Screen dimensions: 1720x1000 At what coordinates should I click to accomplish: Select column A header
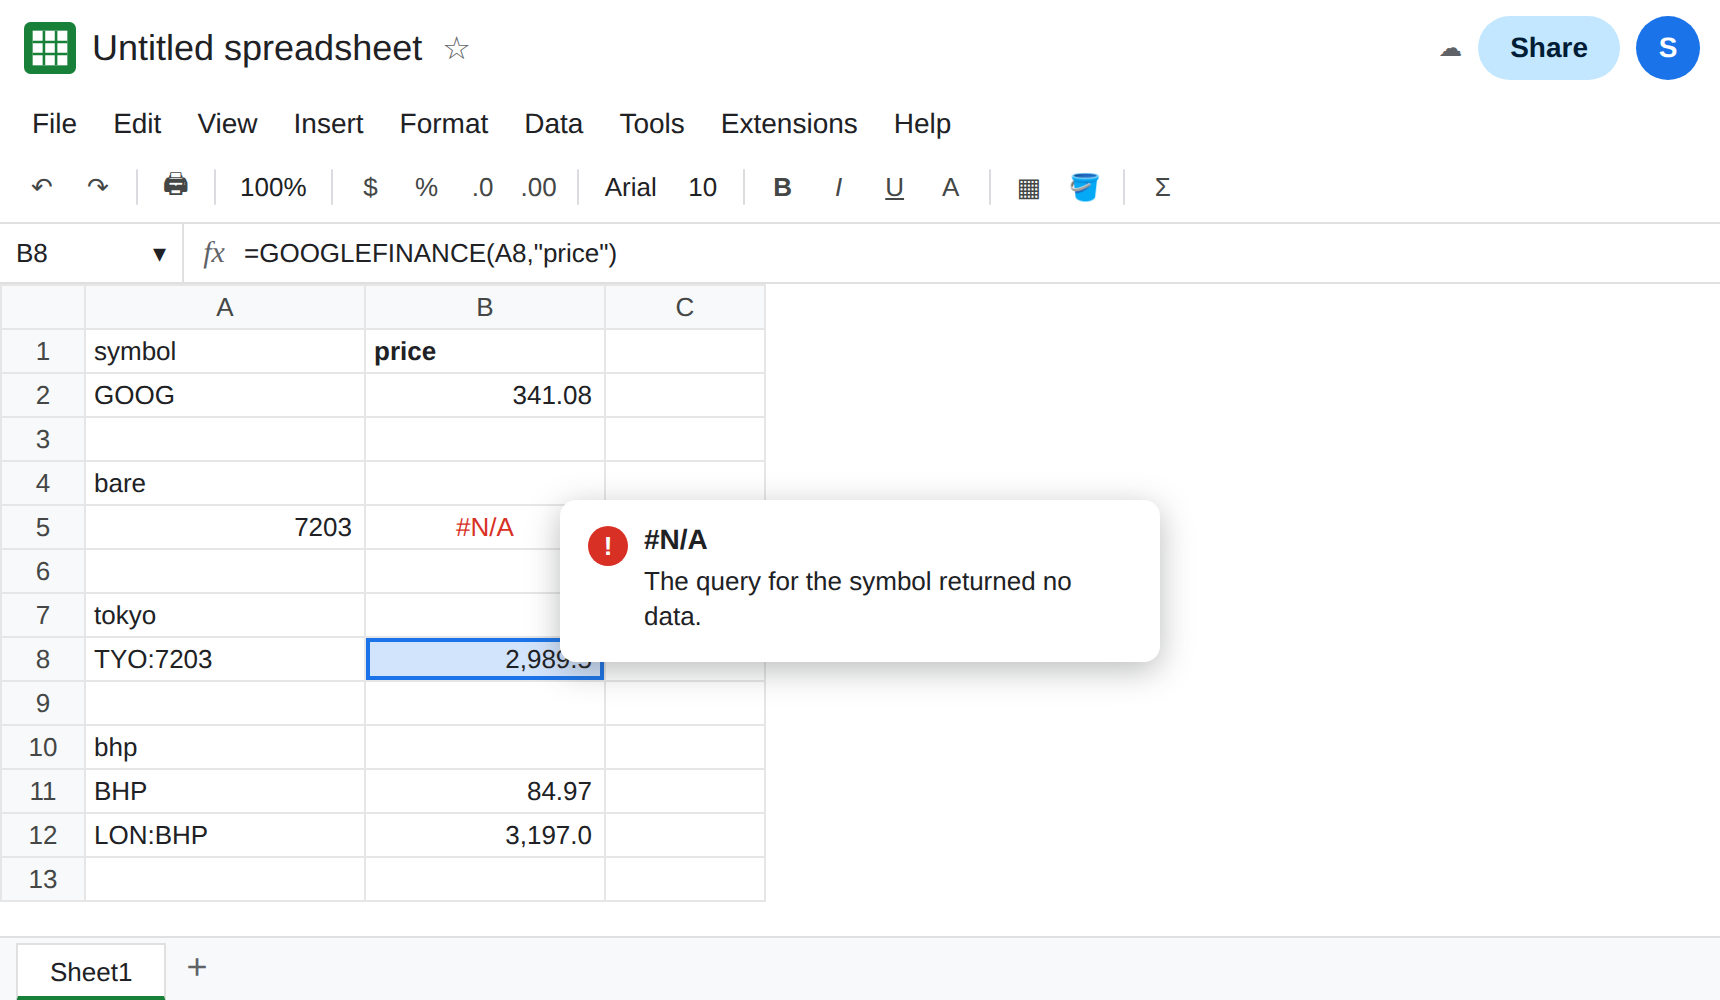point(225,307)
